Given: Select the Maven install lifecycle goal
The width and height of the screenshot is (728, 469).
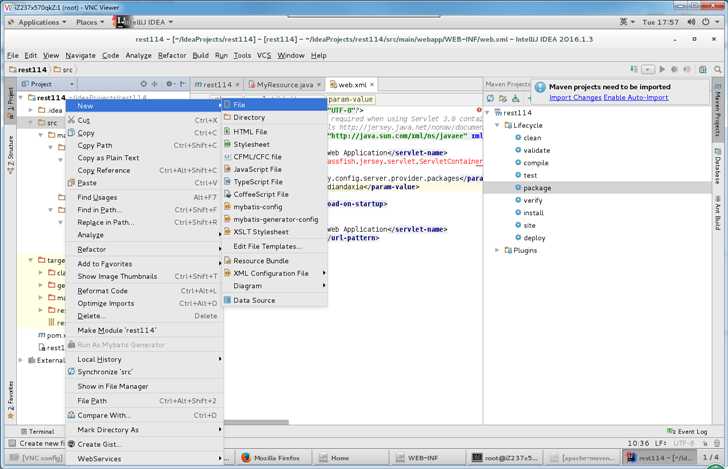Looking at the screenshot, I should (533, 213).
